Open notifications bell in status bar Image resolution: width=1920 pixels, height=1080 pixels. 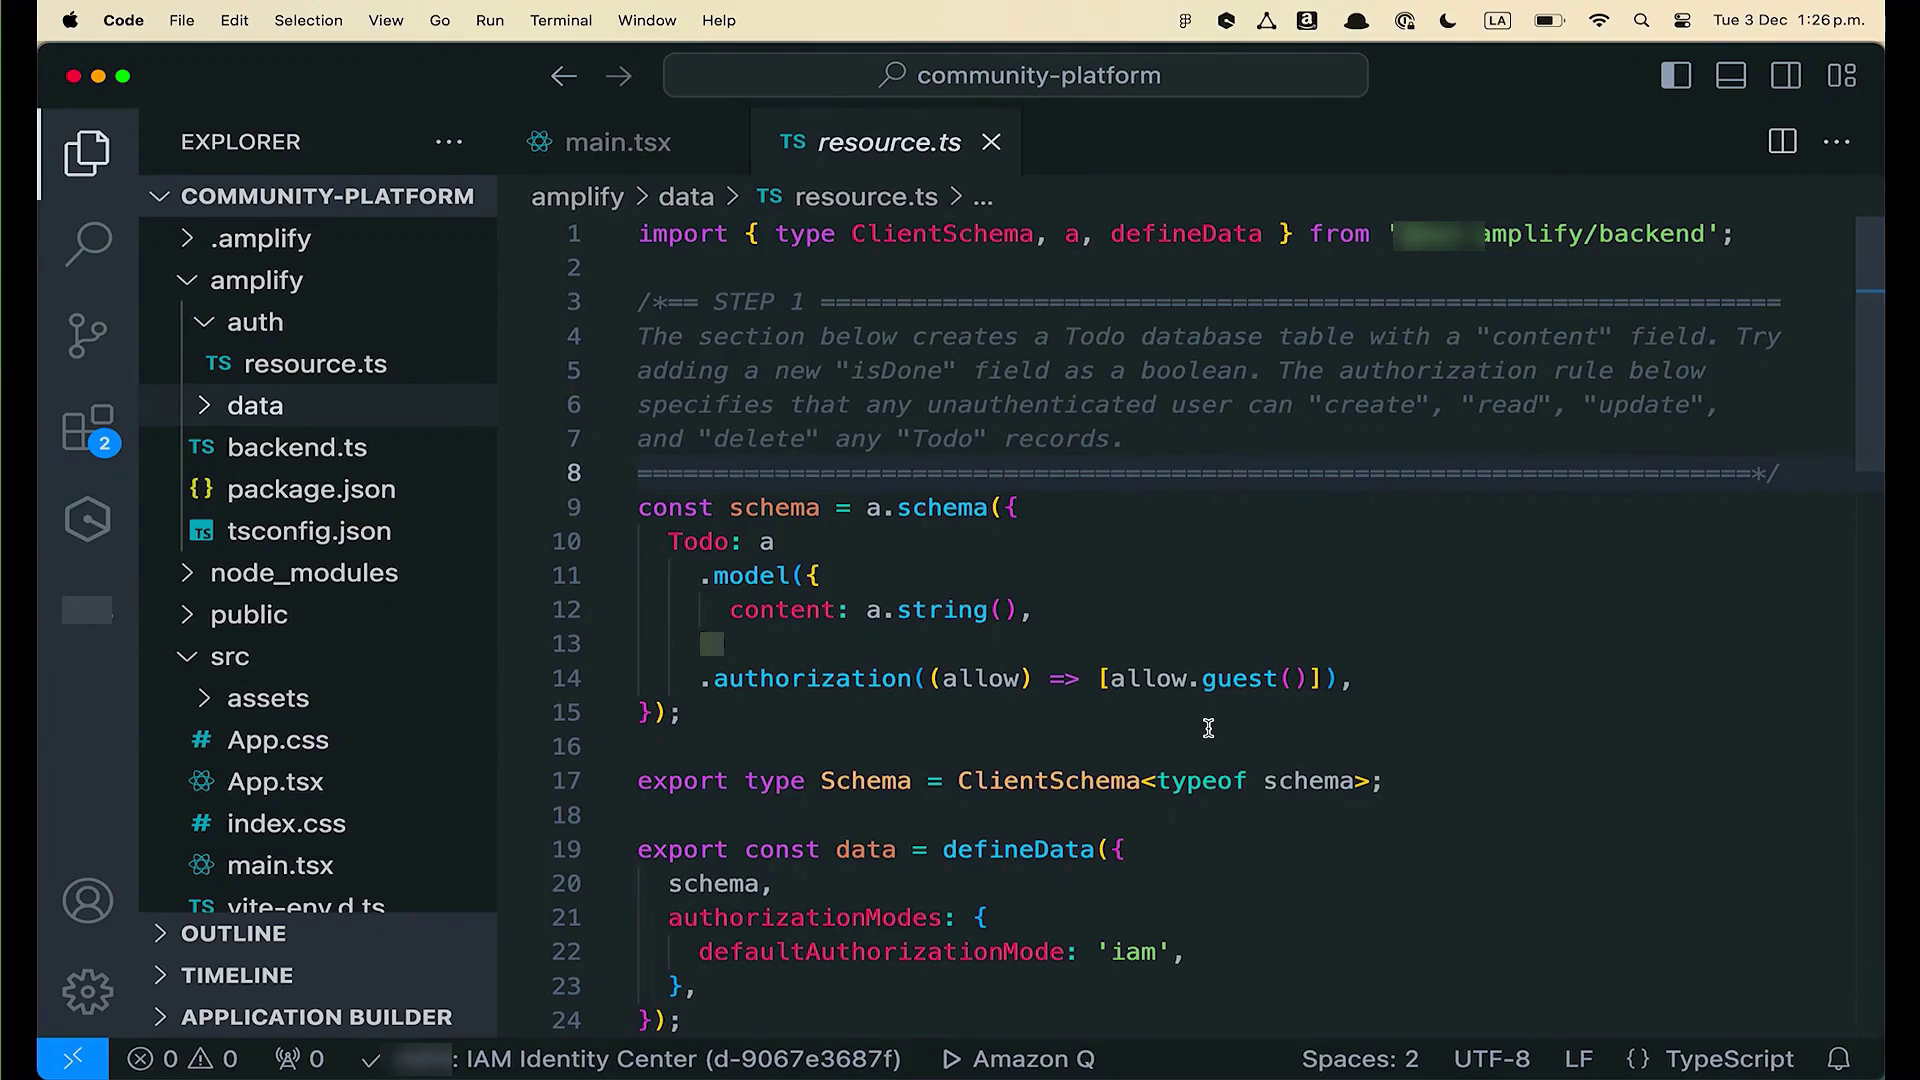coord(1838,1059)
